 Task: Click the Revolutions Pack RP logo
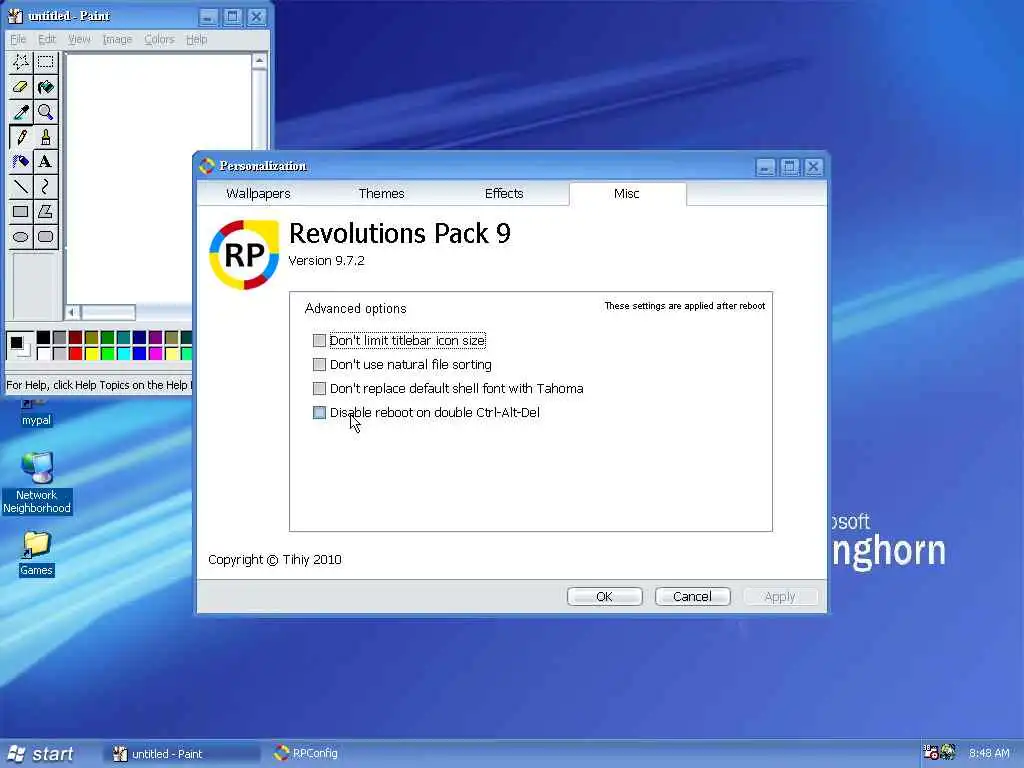coord(244,255)
